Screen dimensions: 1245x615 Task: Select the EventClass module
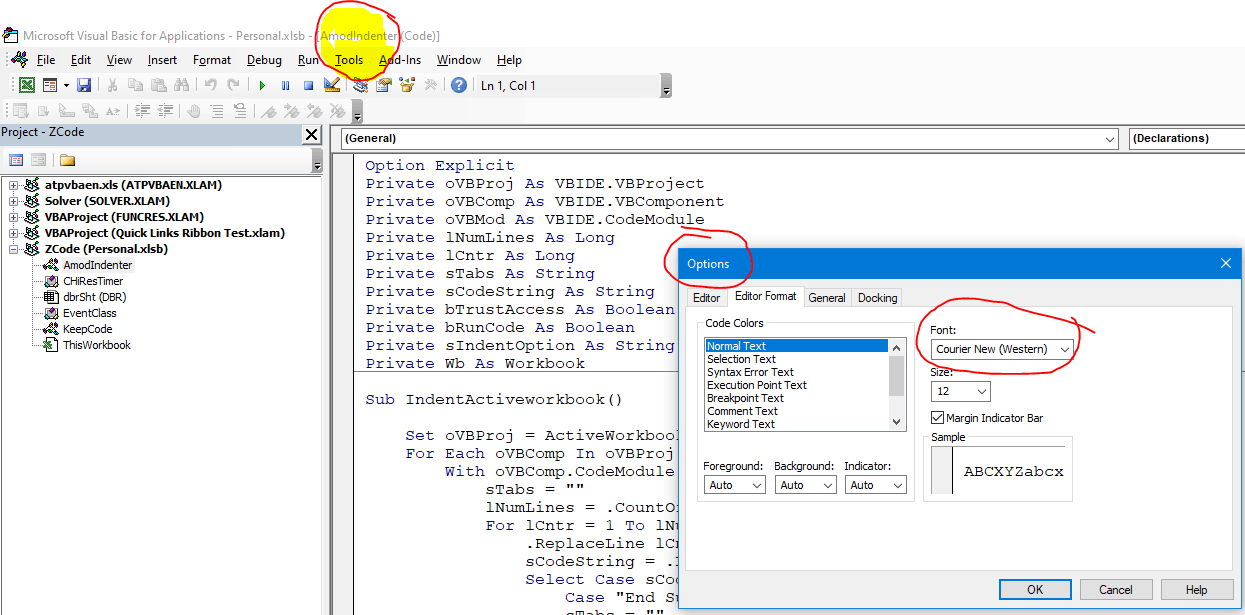[90, 313]
